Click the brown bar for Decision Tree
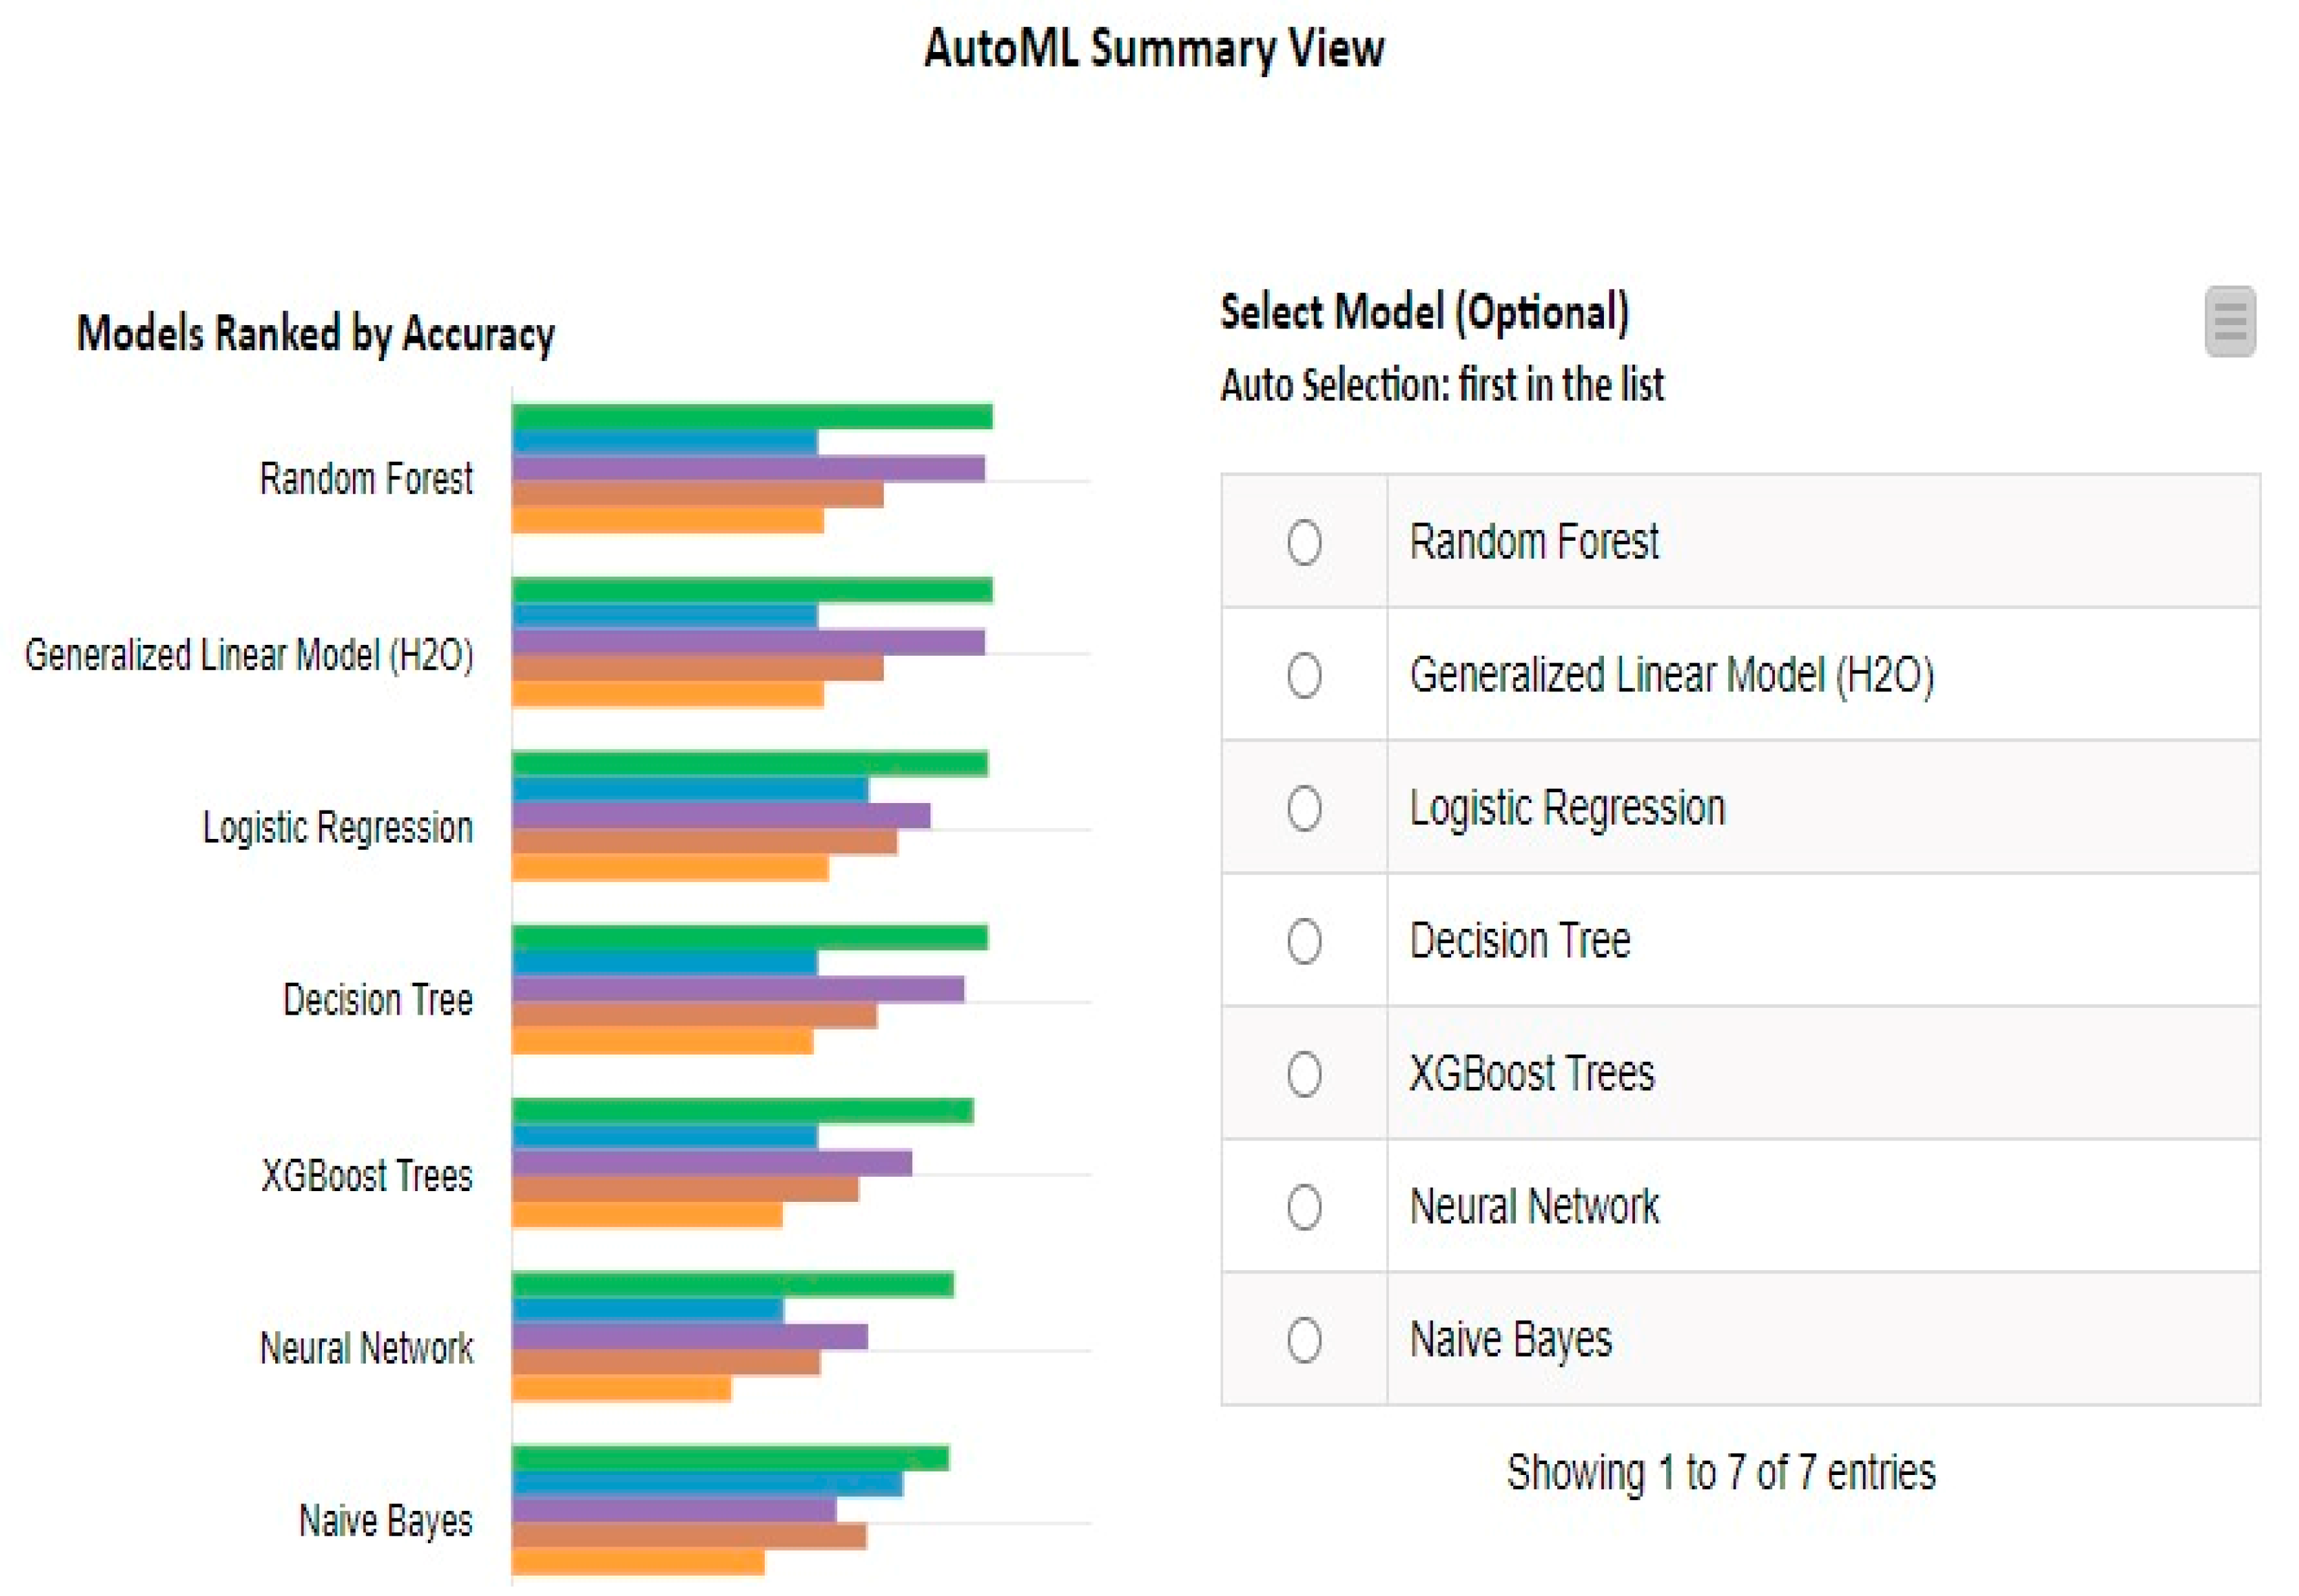Viewport: 2299px width, 1596px height. (693, 1015)
